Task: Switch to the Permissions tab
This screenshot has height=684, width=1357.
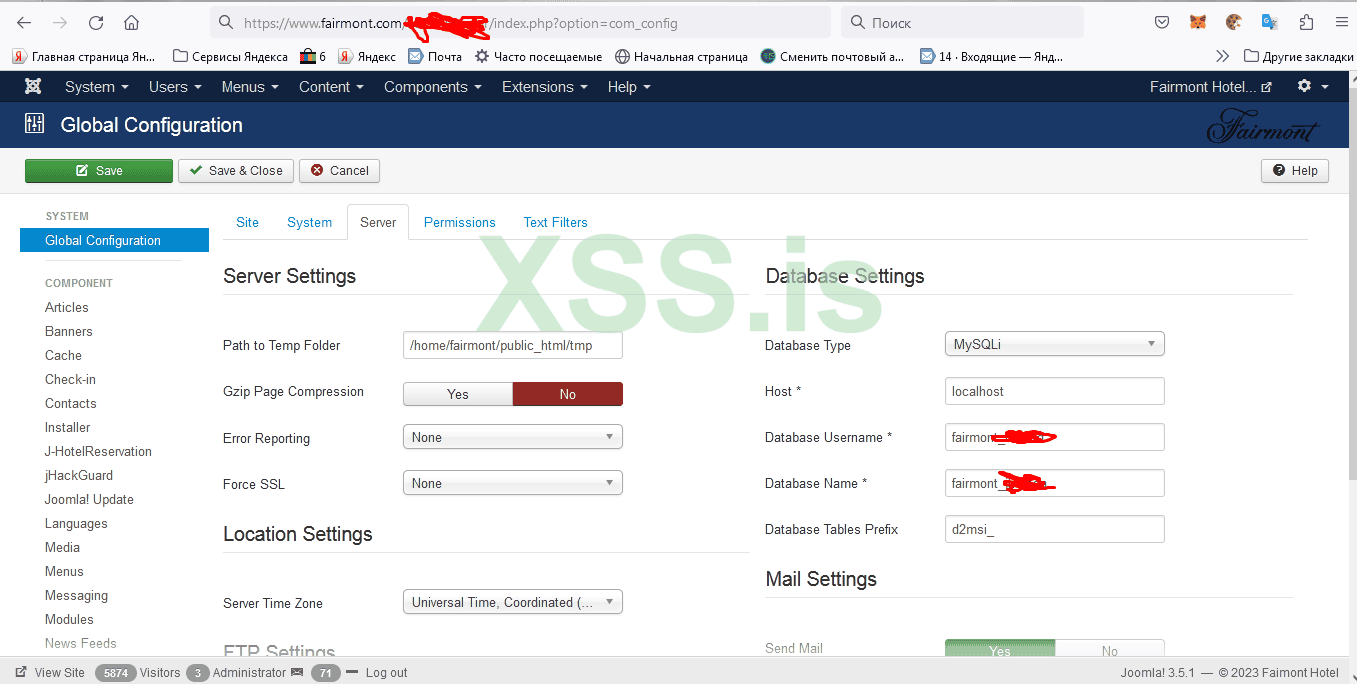Action: [459, 222]
